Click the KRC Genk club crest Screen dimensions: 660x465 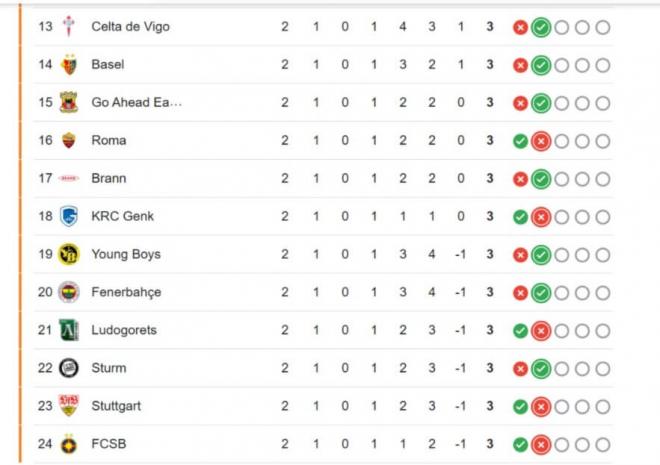click(x=68, y=216)
